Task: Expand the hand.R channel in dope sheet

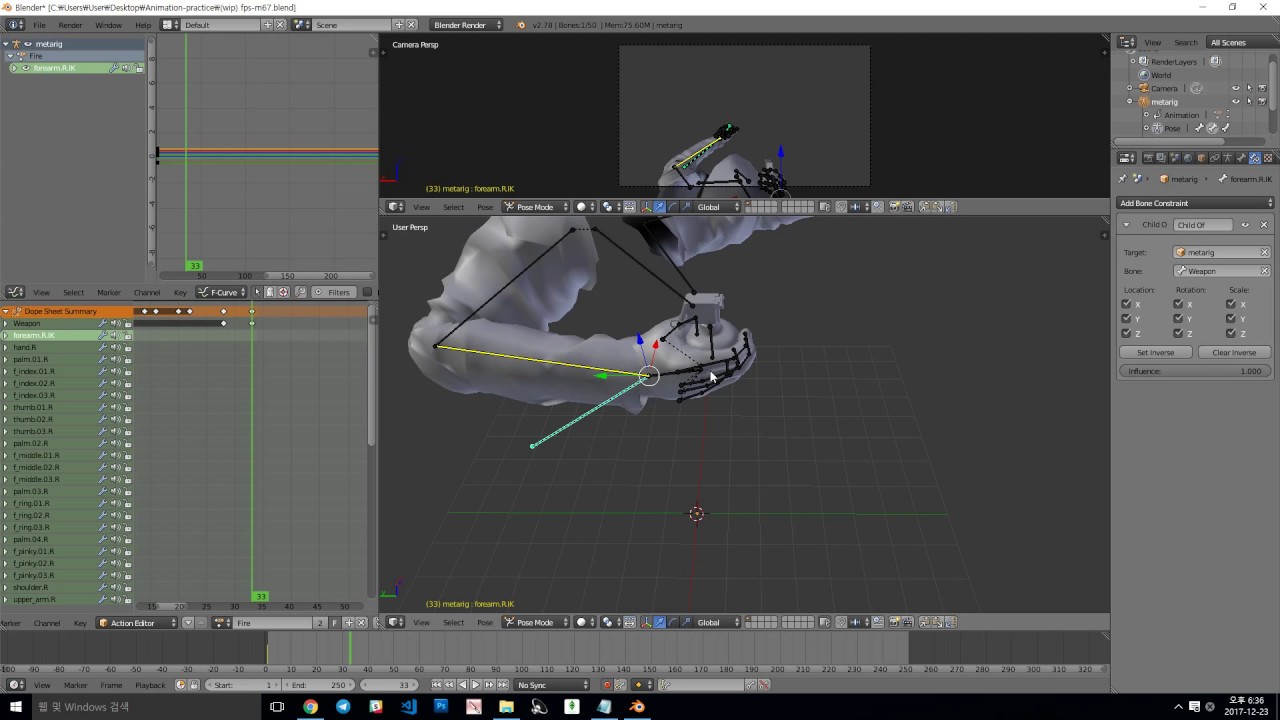Action: [5, 347]
